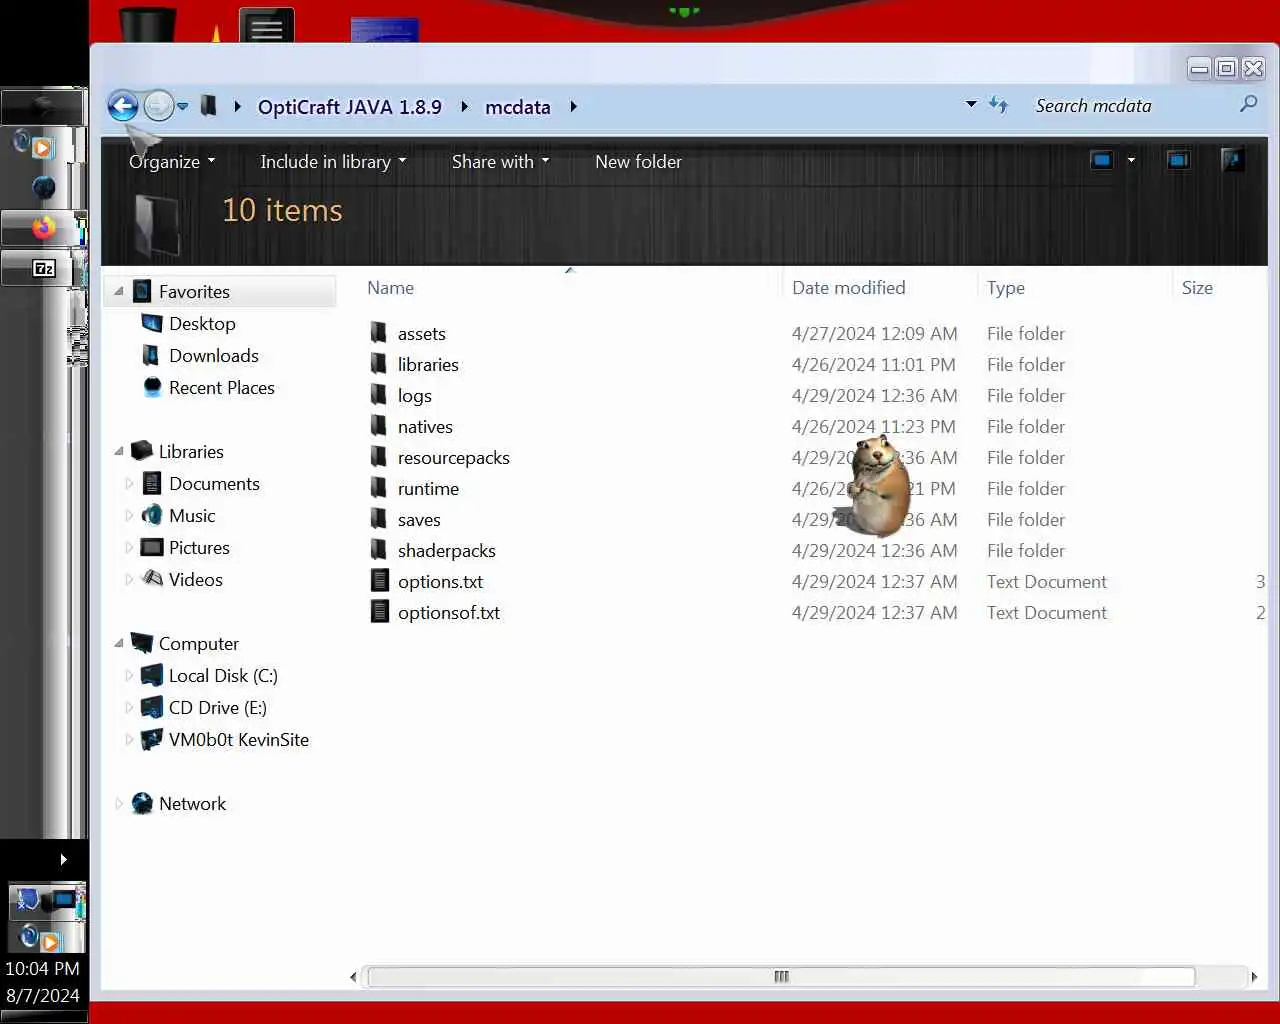Click the security shield tray icon

tap(27, 900)
